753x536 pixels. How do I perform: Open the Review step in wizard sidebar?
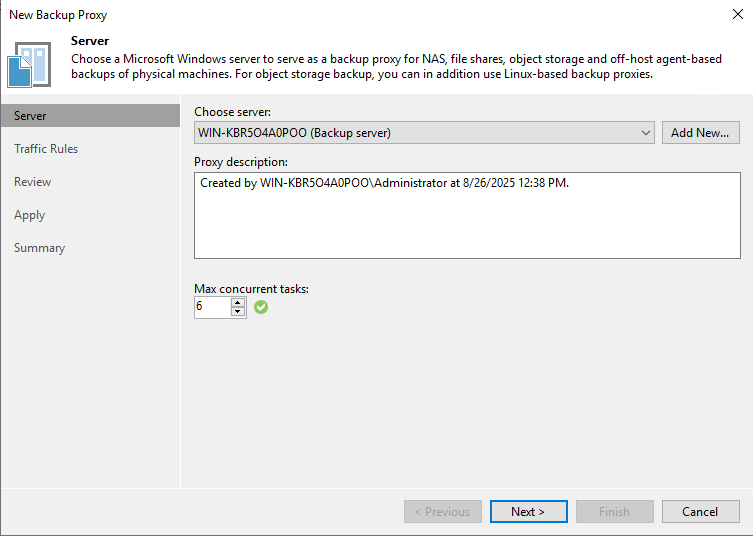(x=33, y=182)
